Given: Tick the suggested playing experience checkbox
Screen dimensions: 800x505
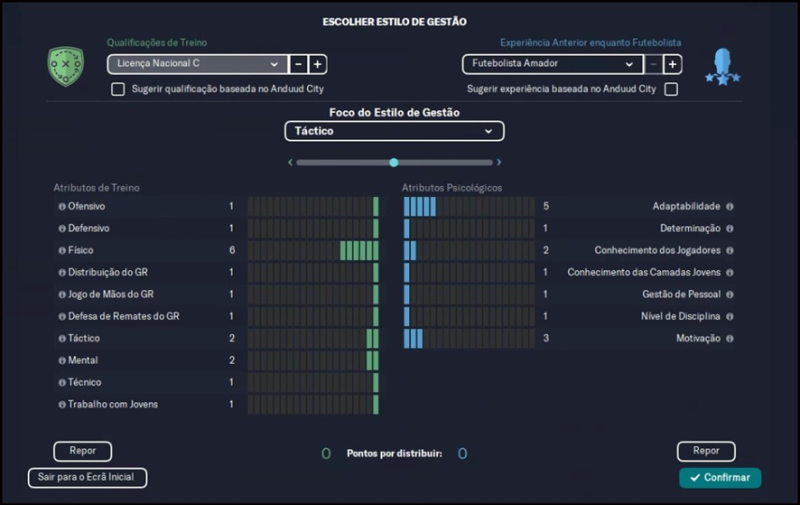Looking at the screenshot, I should (x=671, y=89).
